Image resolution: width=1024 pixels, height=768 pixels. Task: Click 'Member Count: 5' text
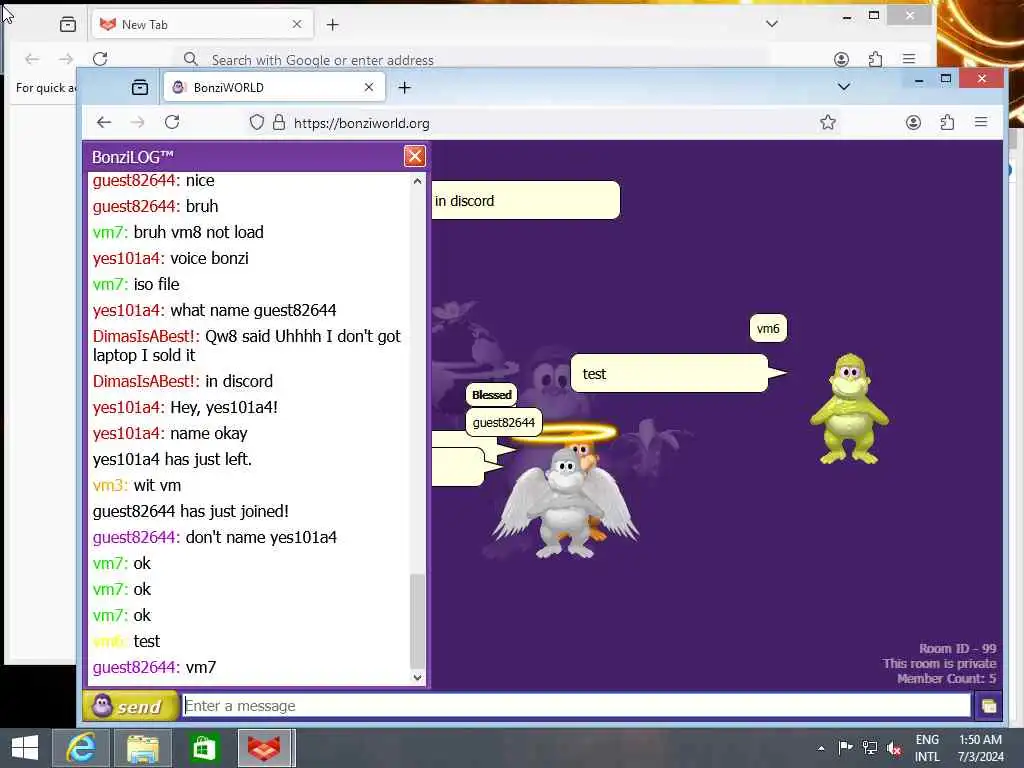pos(946,679)
